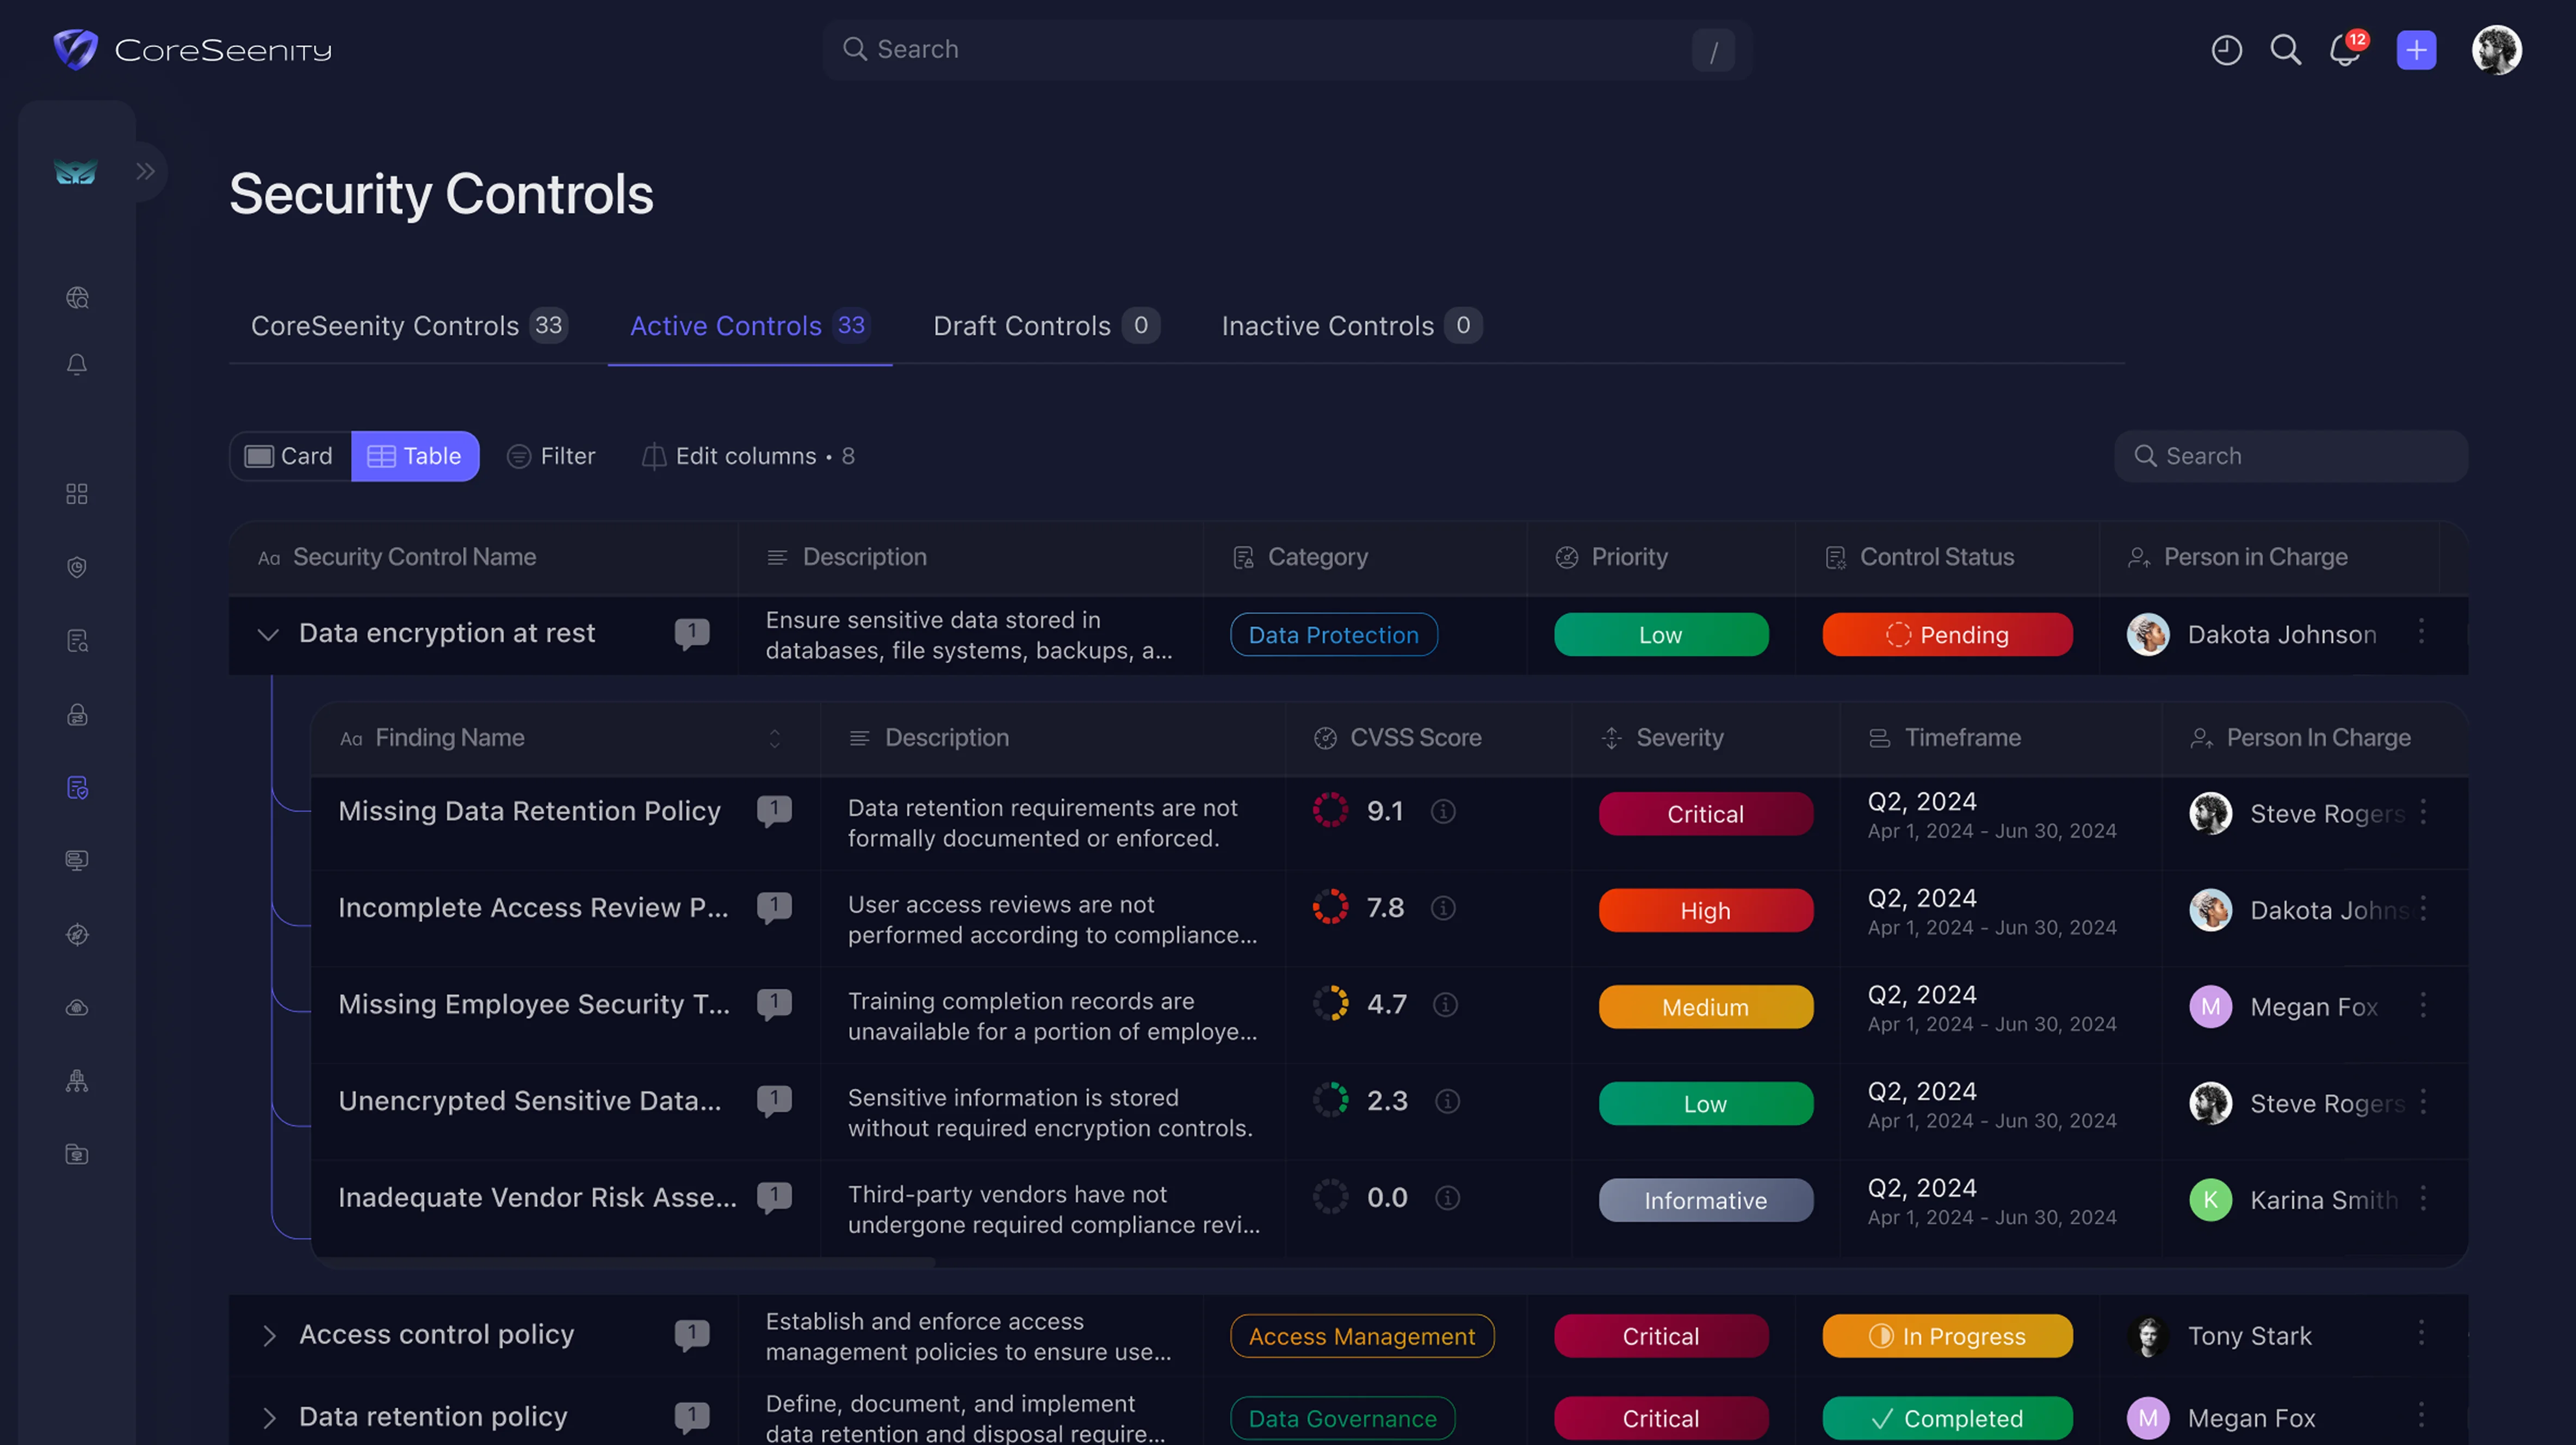Open the dashboard grid icon in sidebar
Screen dimensions: 2576x1445
(77, 494)
